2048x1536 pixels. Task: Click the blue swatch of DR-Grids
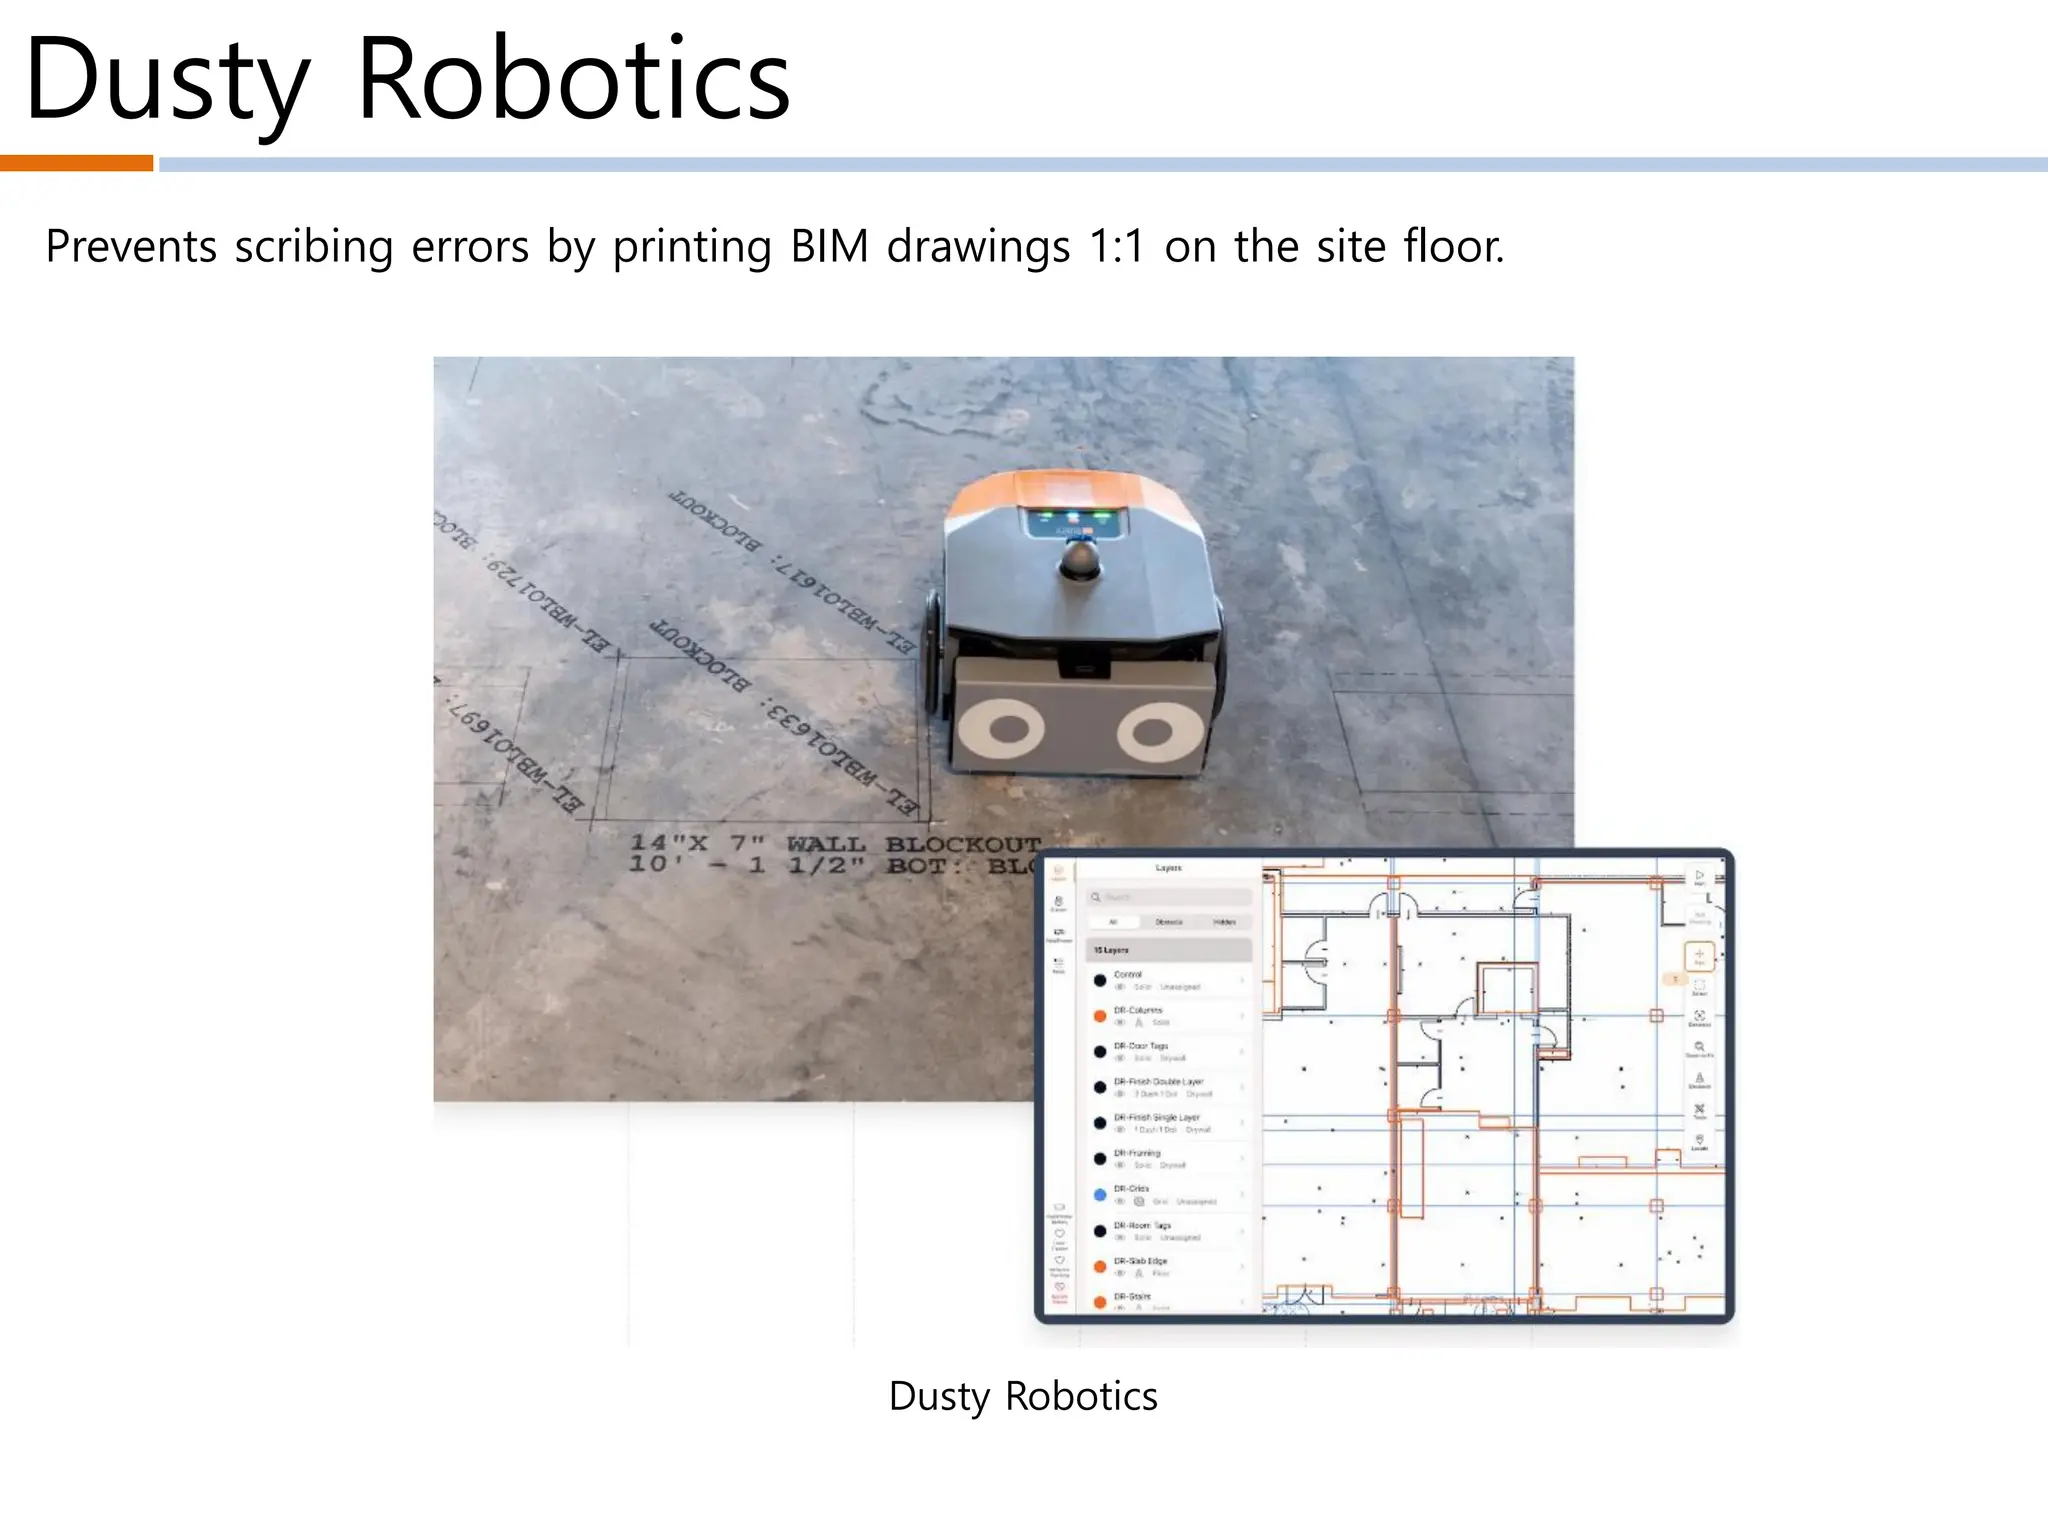click(1100, 1195)
